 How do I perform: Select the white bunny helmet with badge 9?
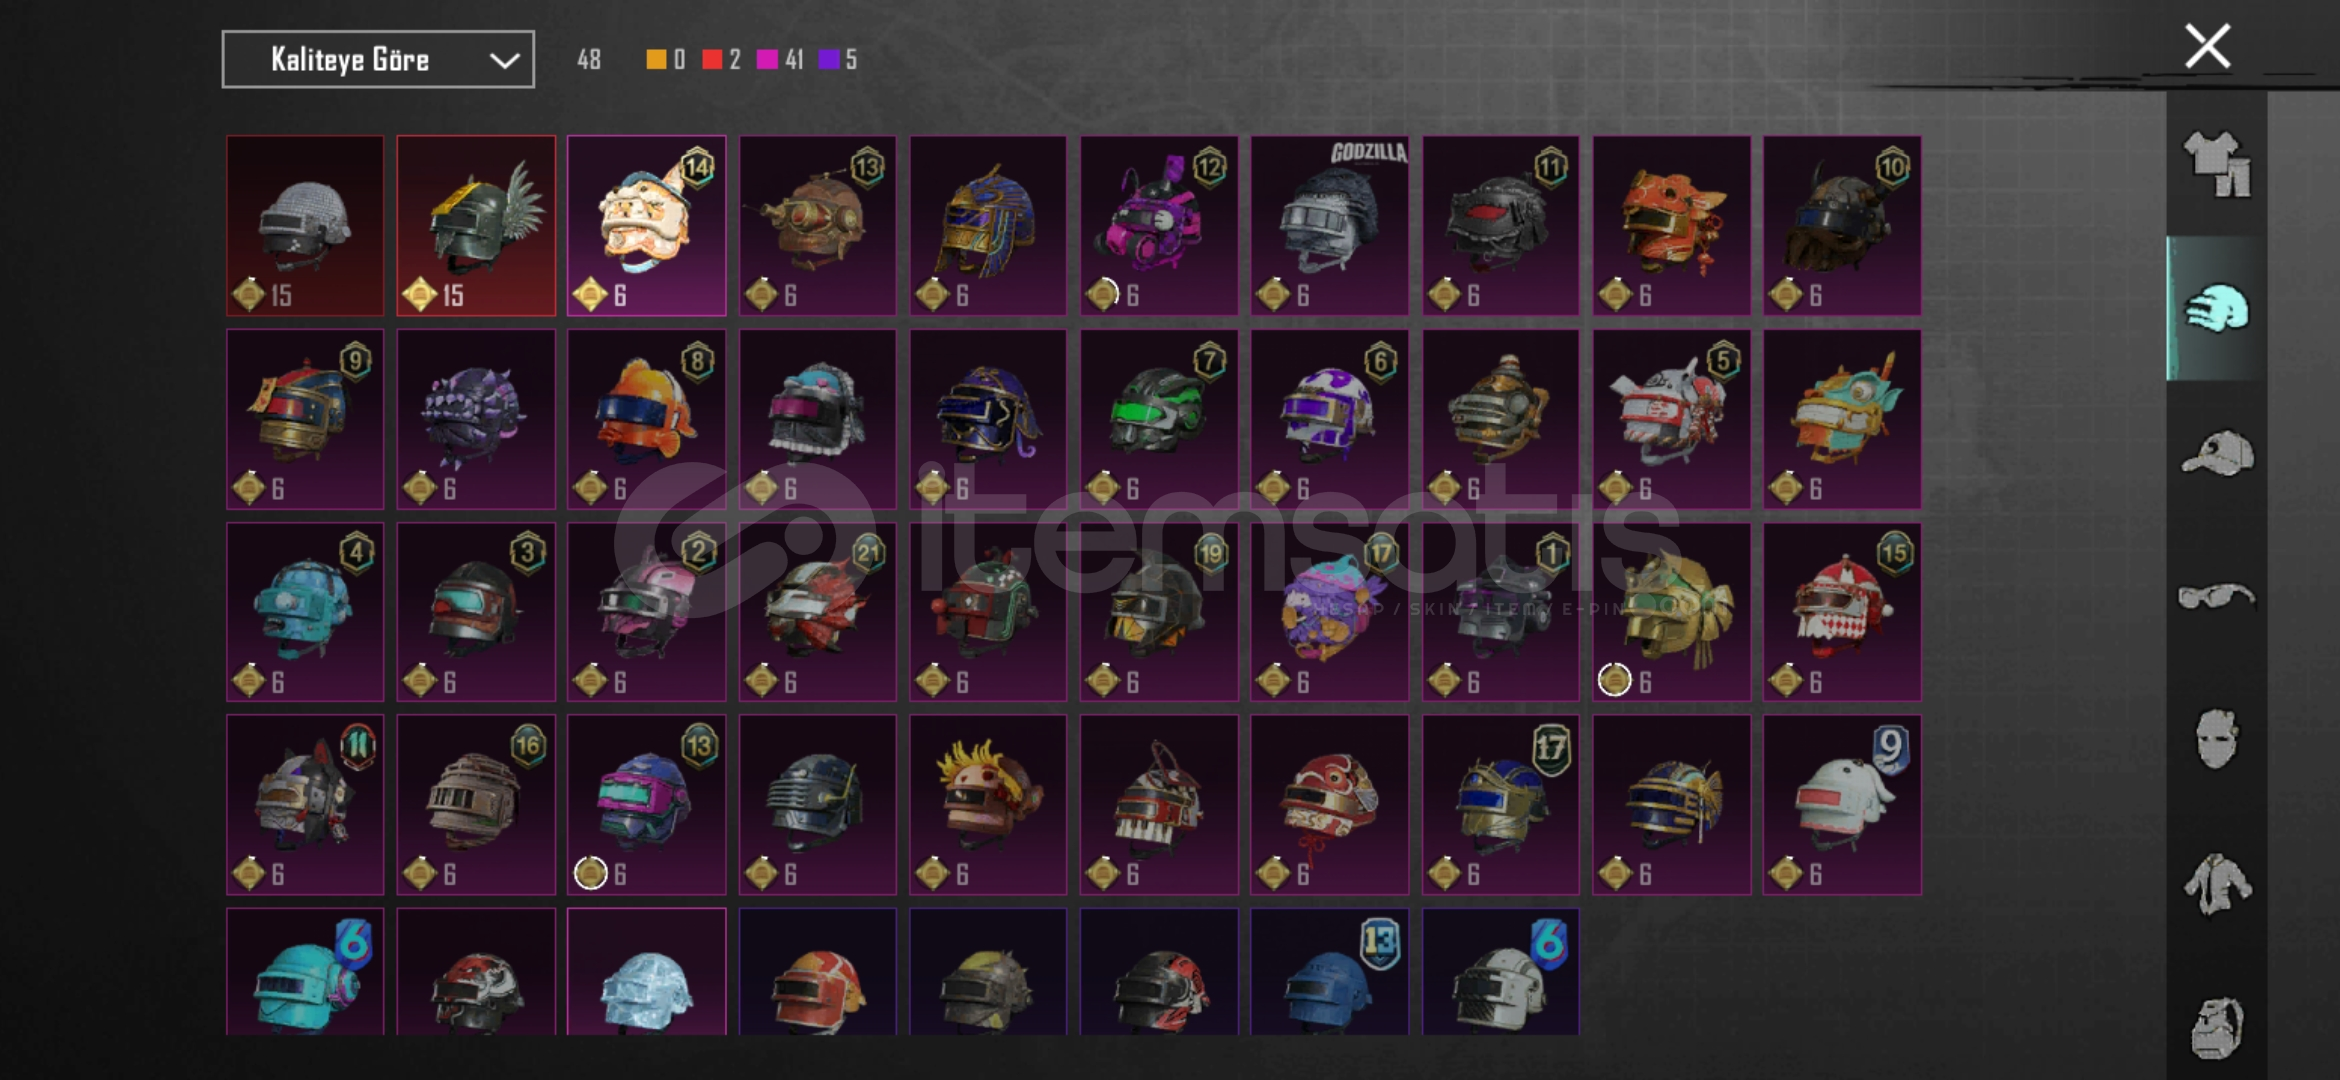click(x=1842, y=805)
